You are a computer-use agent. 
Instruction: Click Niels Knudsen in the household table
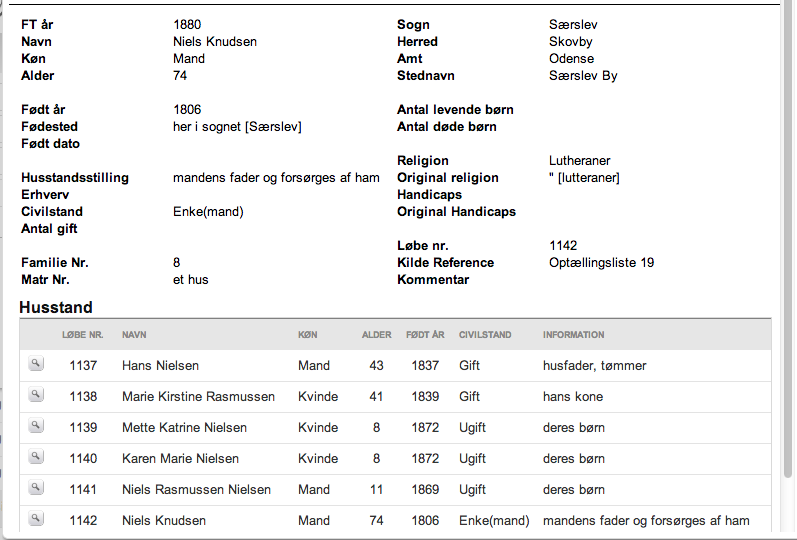164,521
